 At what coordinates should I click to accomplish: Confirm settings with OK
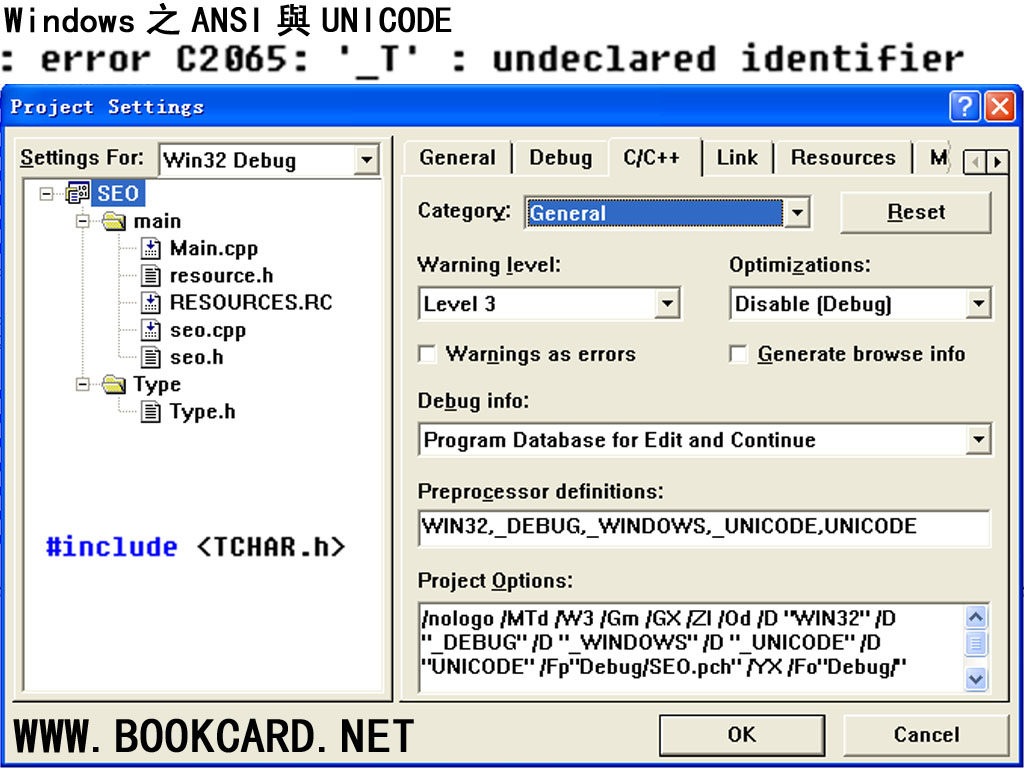point(742,735)
